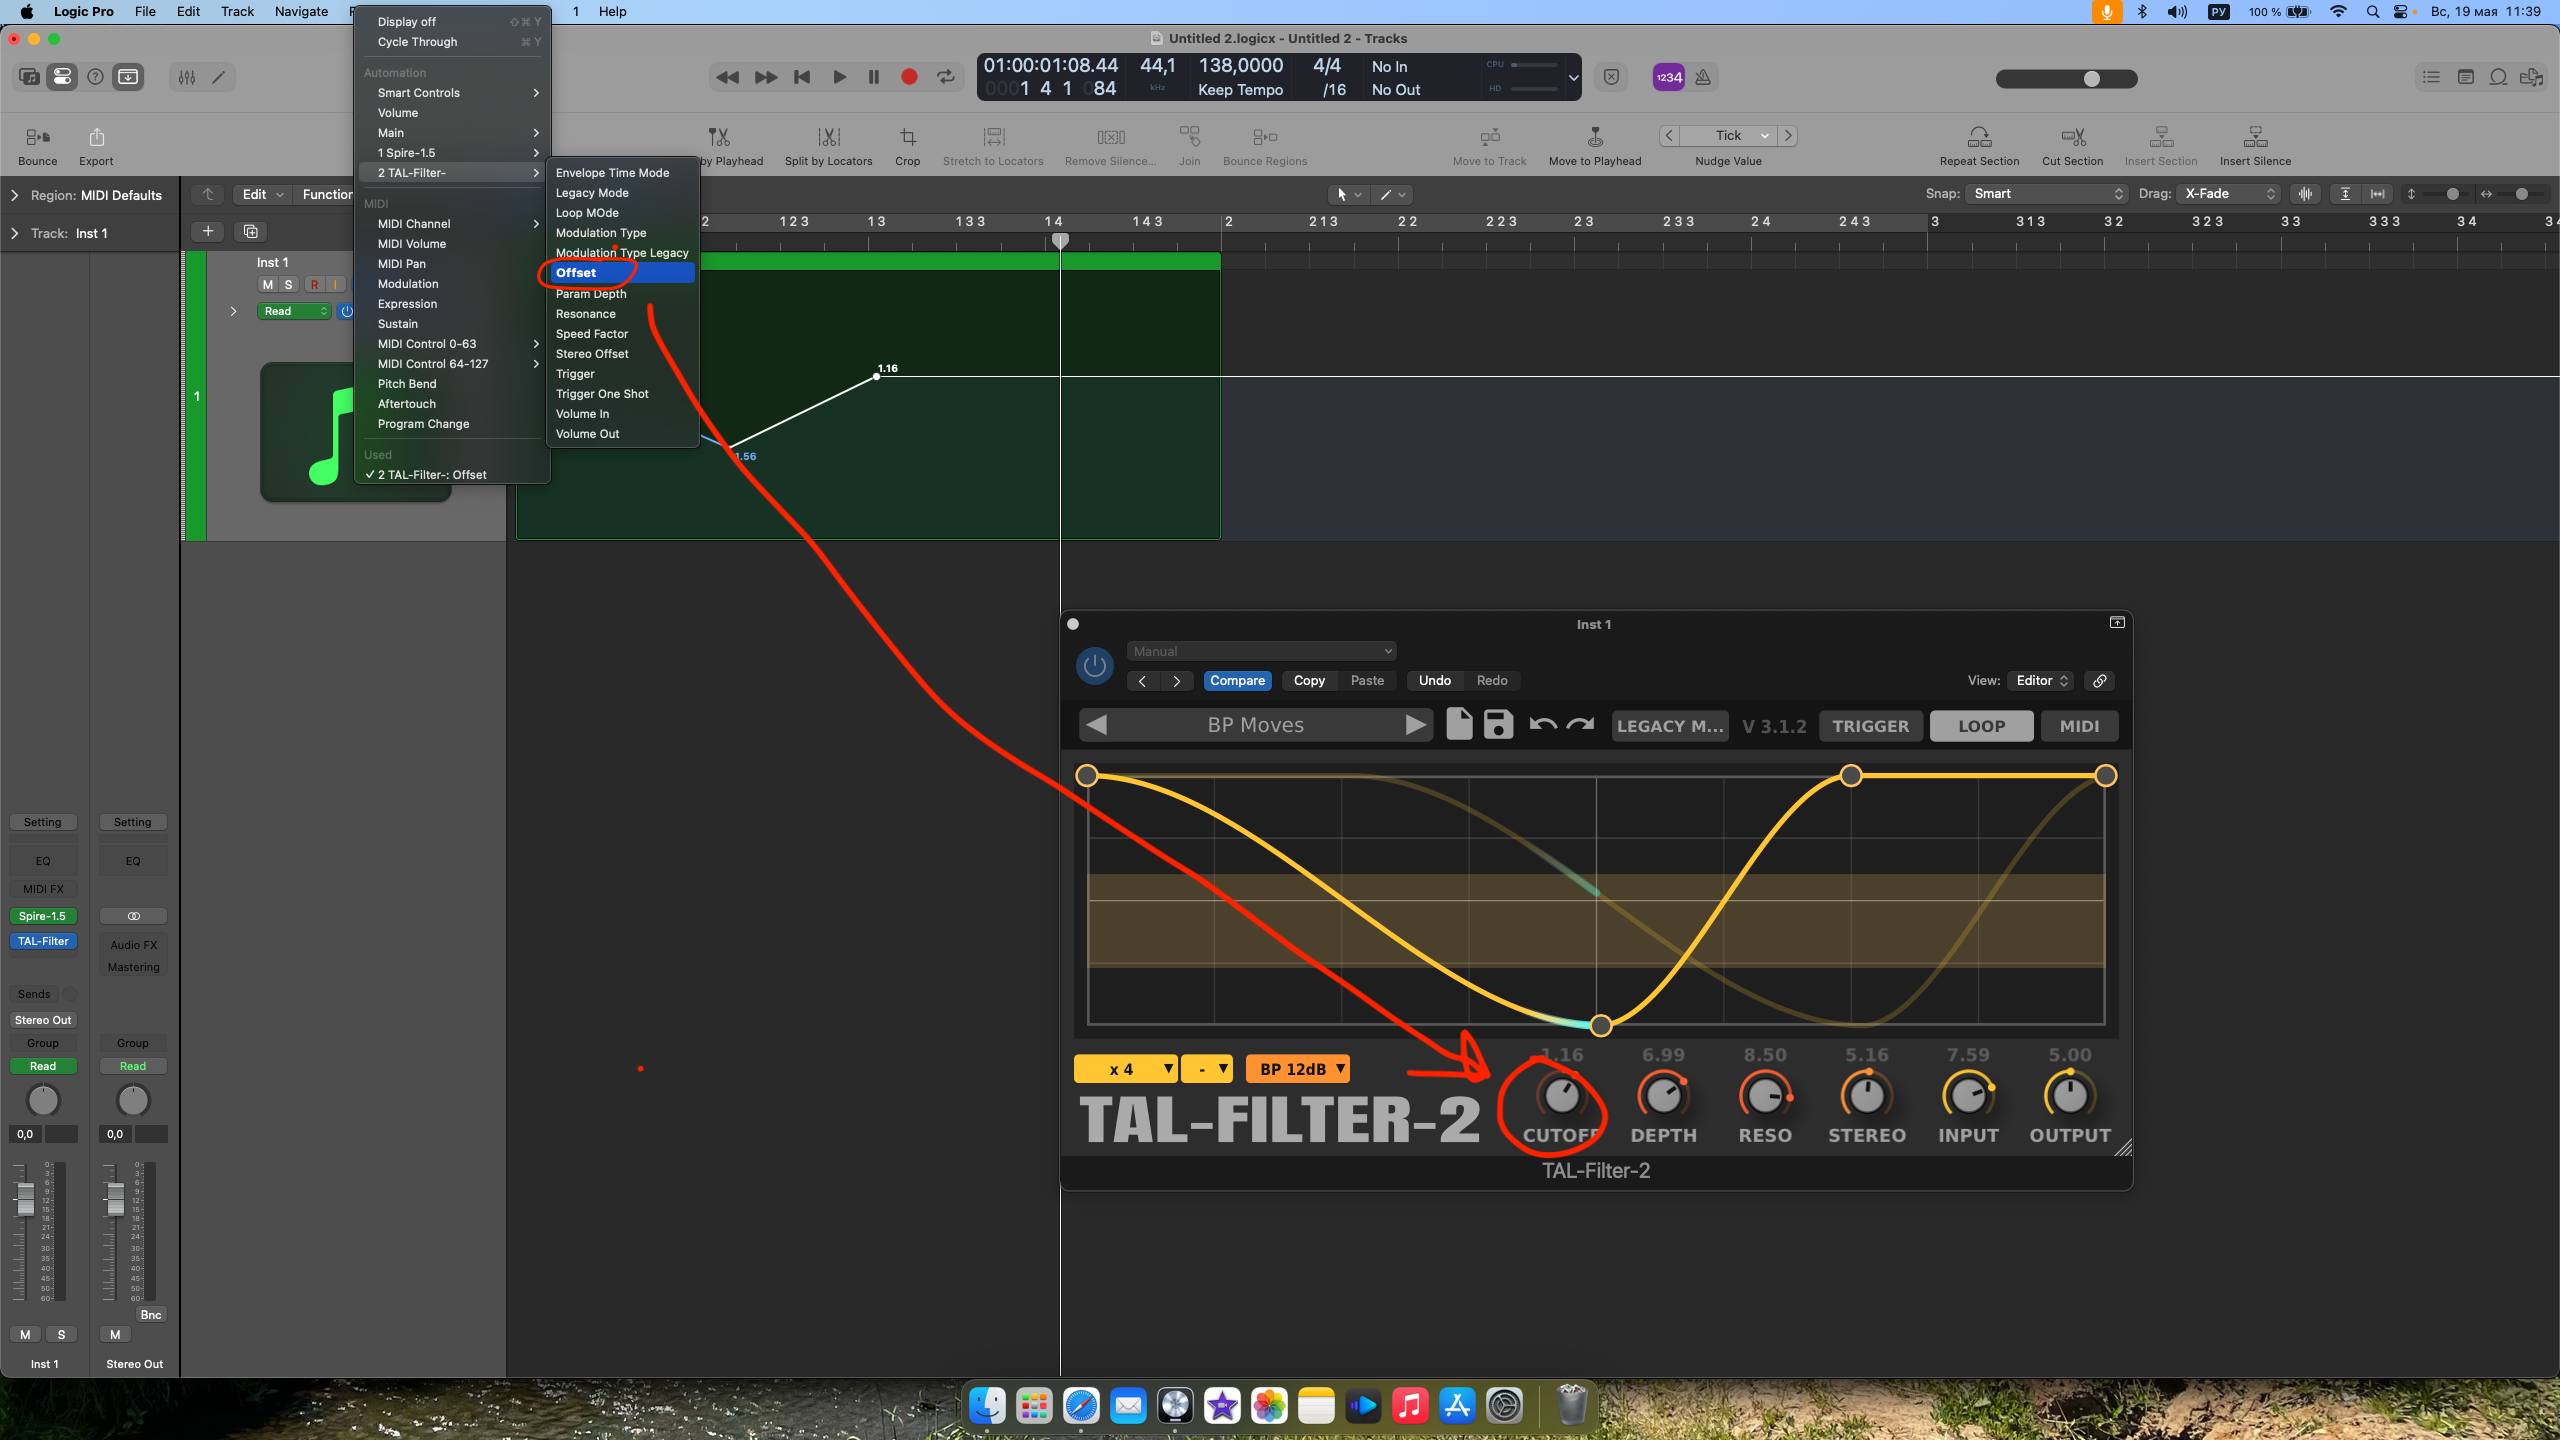
Task: Select Resonance in automation submenu
Action: 621,313
